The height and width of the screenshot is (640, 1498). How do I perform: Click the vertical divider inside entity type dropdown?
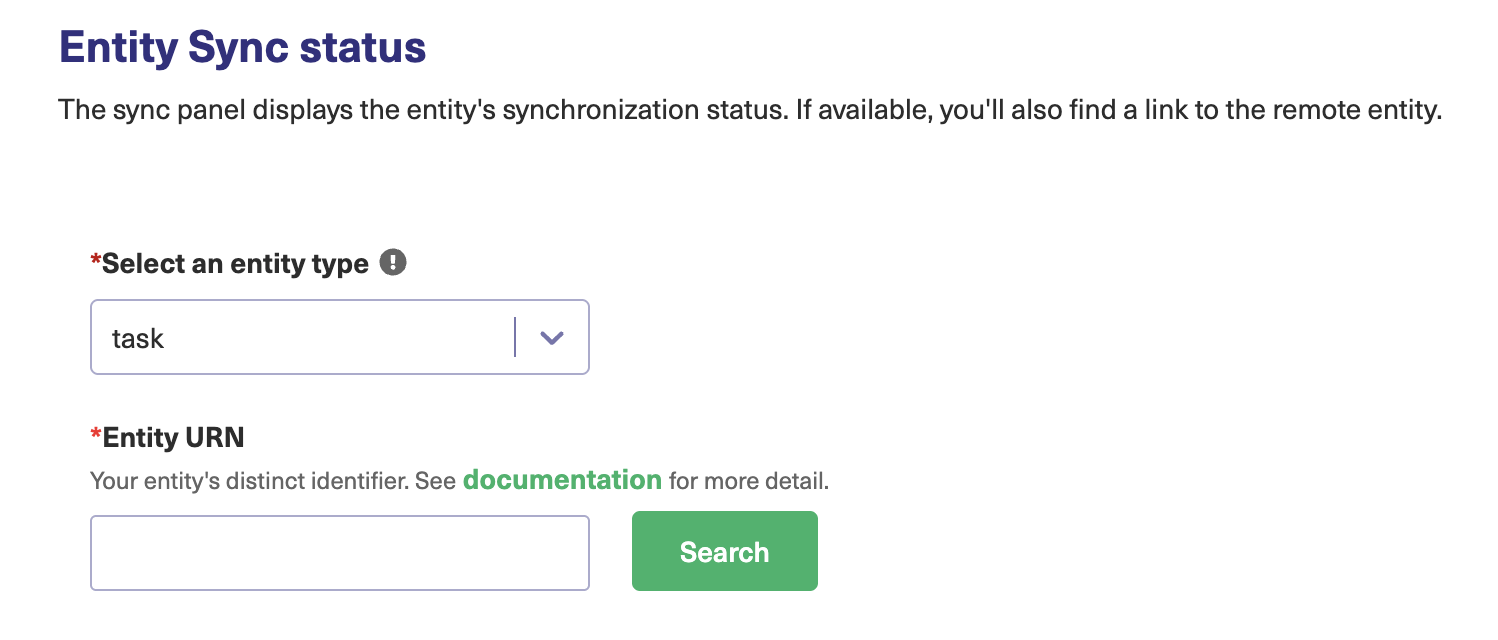click(x=515, y=338)
